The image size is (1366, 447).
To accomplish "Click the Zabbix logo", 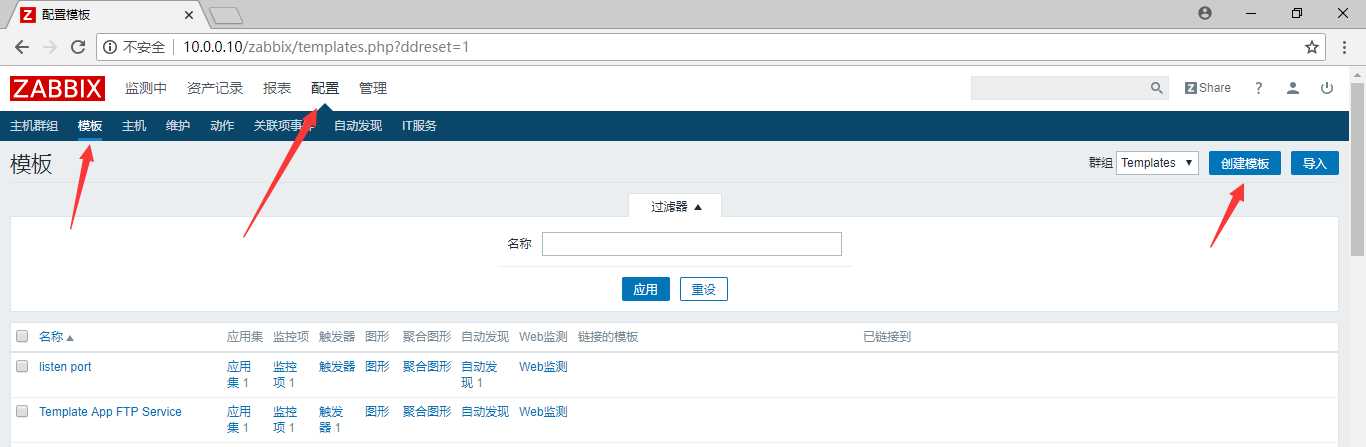I will coord(57,88).
